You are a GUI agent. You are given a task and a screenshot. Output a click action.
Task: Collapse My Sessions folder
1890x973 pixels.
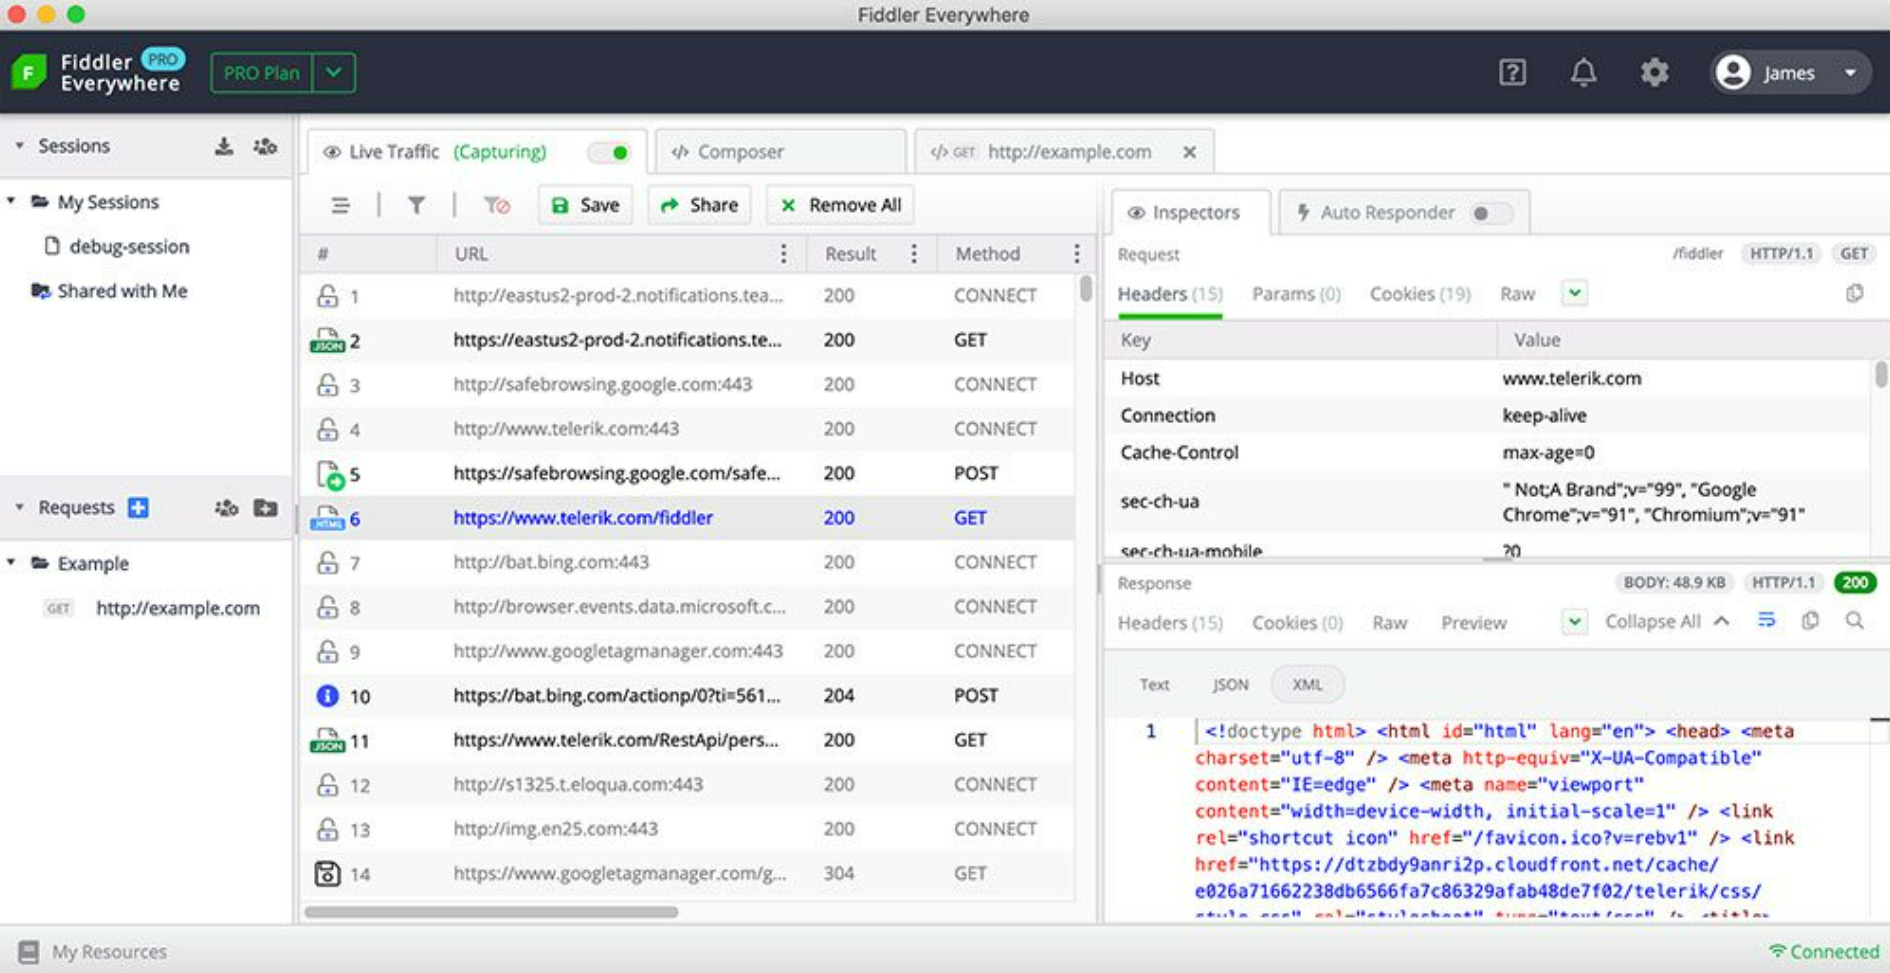click(x=11, y=201)
